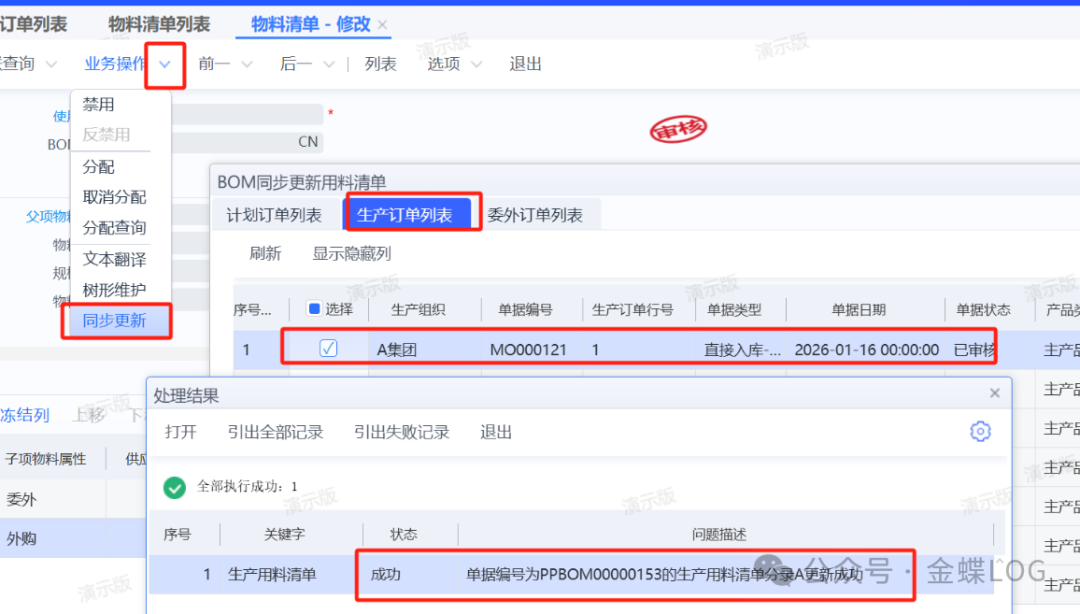Click the settings gear in 处理结果 dialog
Viewport: 1080px width, 614px height.
click(980, 431)
